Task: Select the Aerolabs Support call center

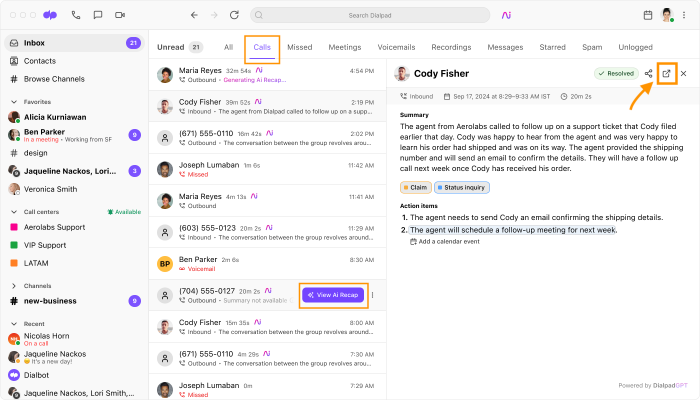Action: pyautogui.click(x=55, y=228)
